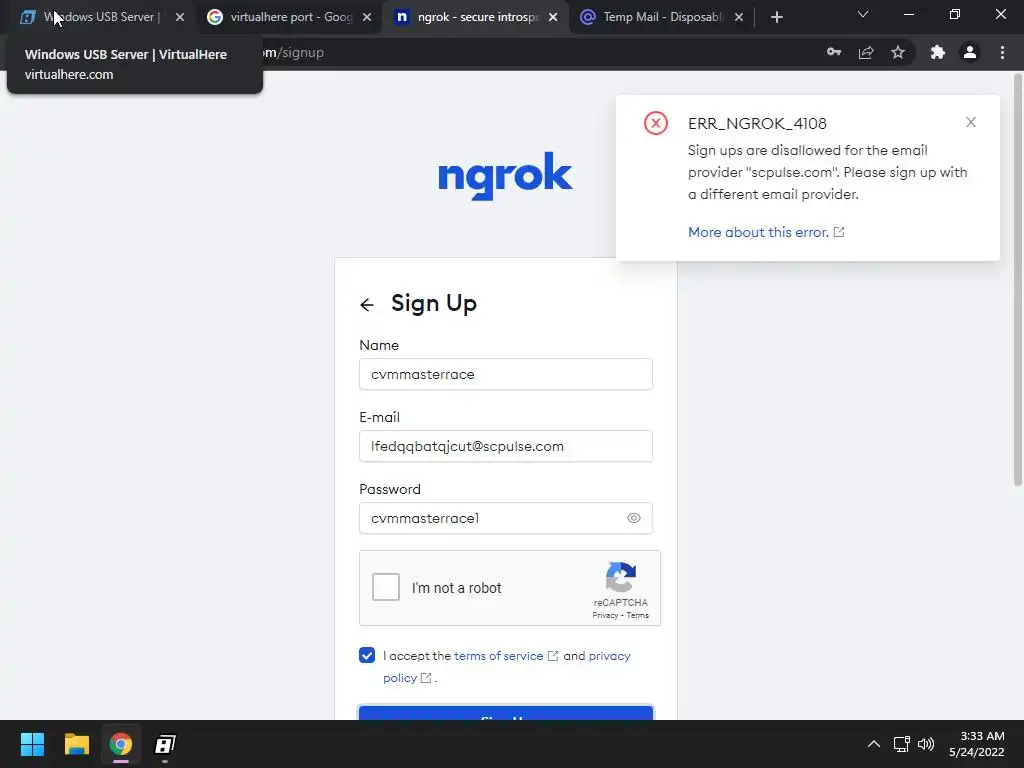Open File Explorer from the taskbar
The image size is (1024, 768).
click(76, 744)
